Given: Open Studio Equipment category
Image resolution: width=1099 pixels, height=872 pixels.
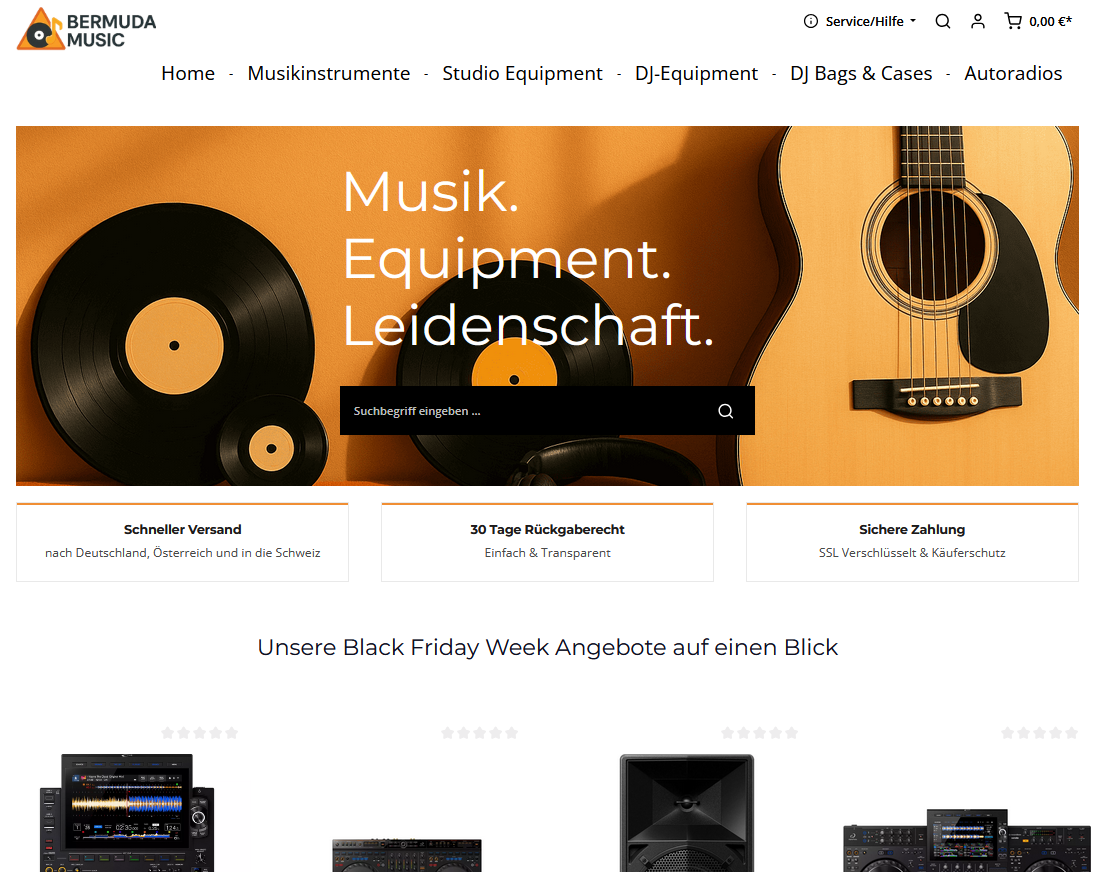Looking at the screenshot, I should 522,73.
